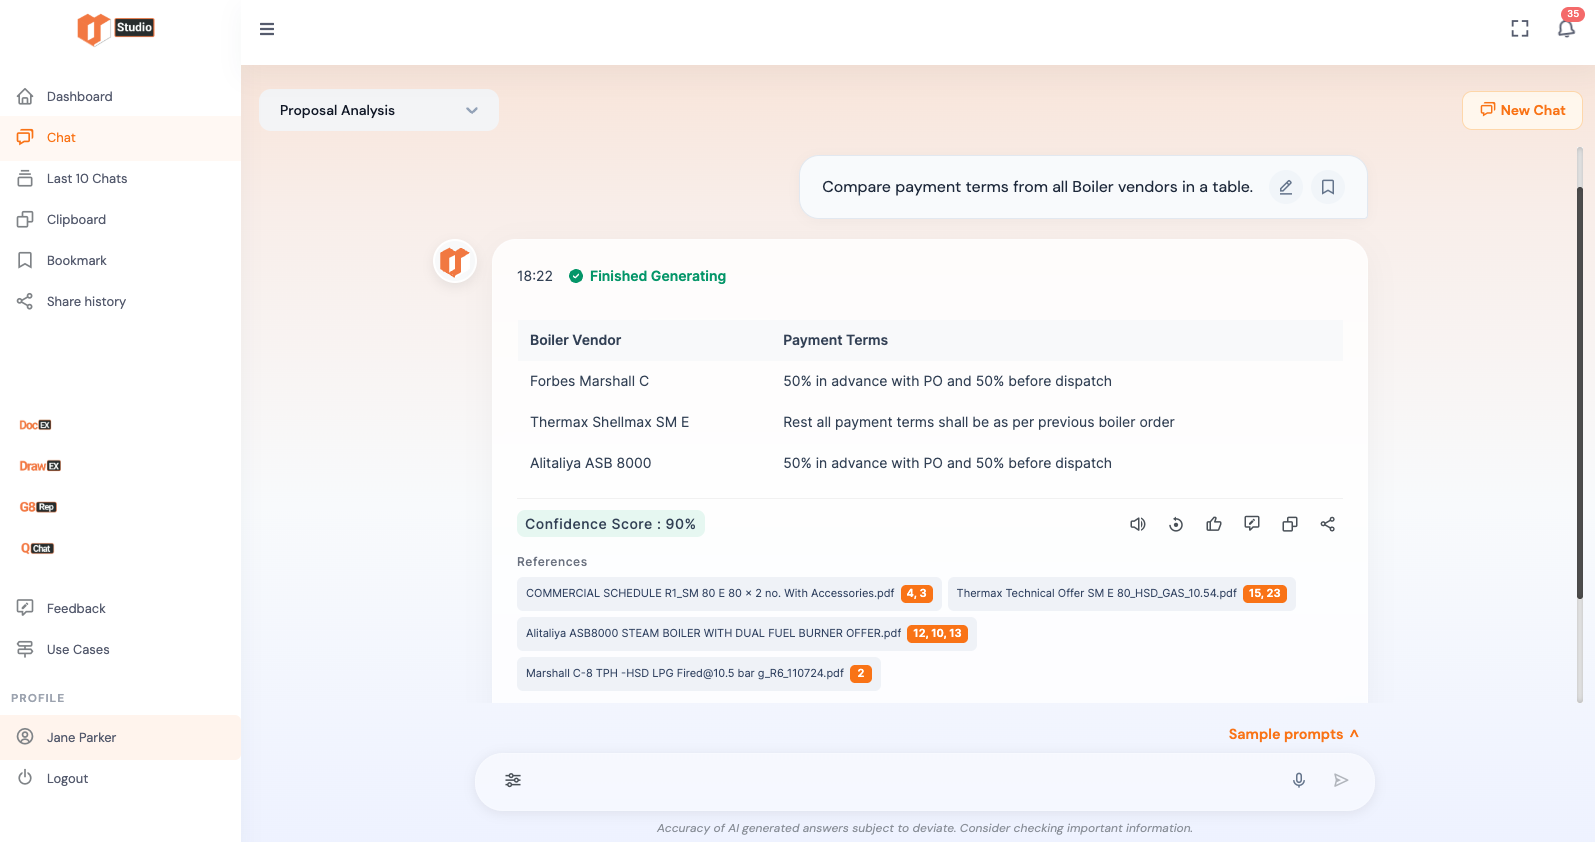Click the Studio logo
Screen dimensions: 1595x842
click(x=116, y=29)
